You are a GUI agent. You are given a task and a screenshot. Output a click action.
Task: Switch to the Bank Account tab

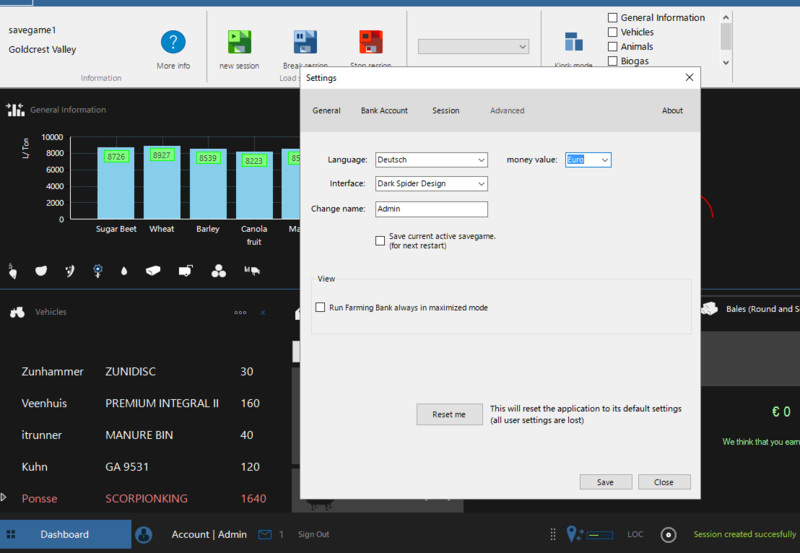click(384, 111)
